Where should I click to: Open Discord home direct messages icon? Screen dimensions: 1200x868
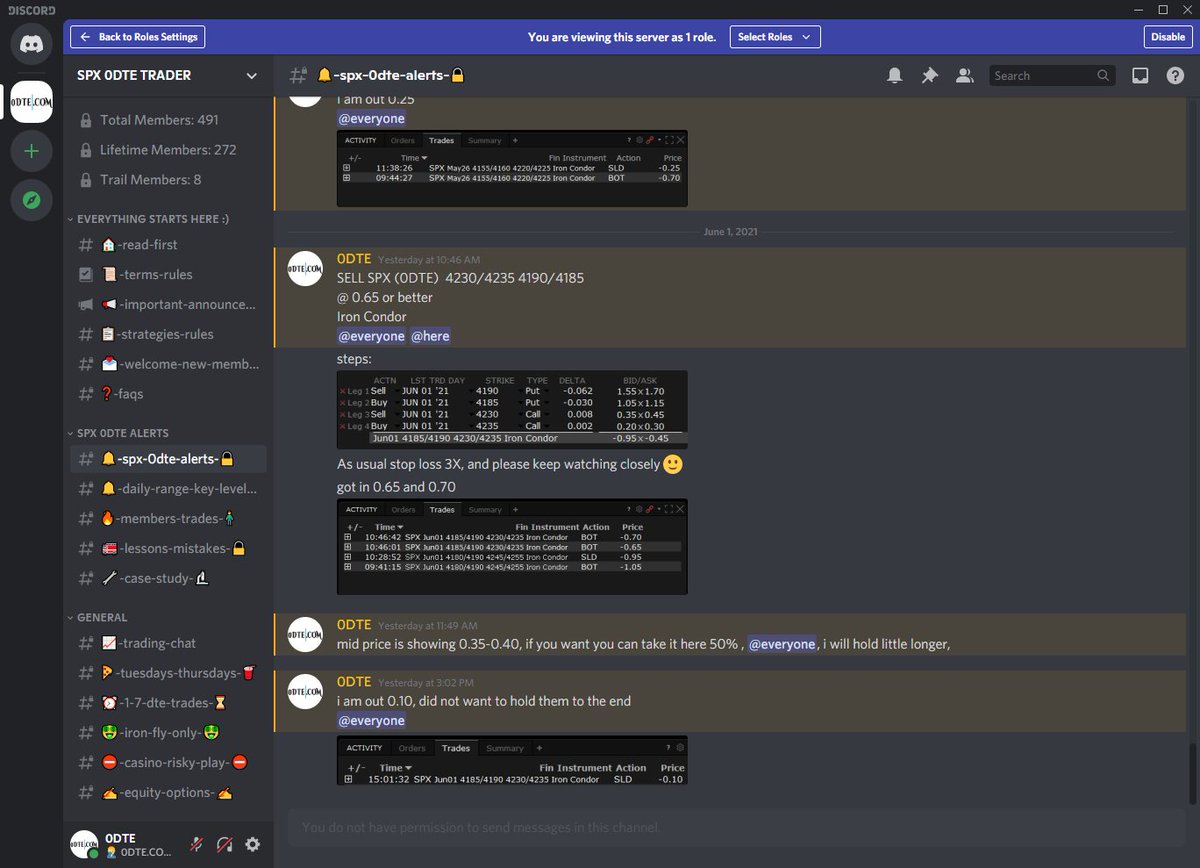click(31, 45)
